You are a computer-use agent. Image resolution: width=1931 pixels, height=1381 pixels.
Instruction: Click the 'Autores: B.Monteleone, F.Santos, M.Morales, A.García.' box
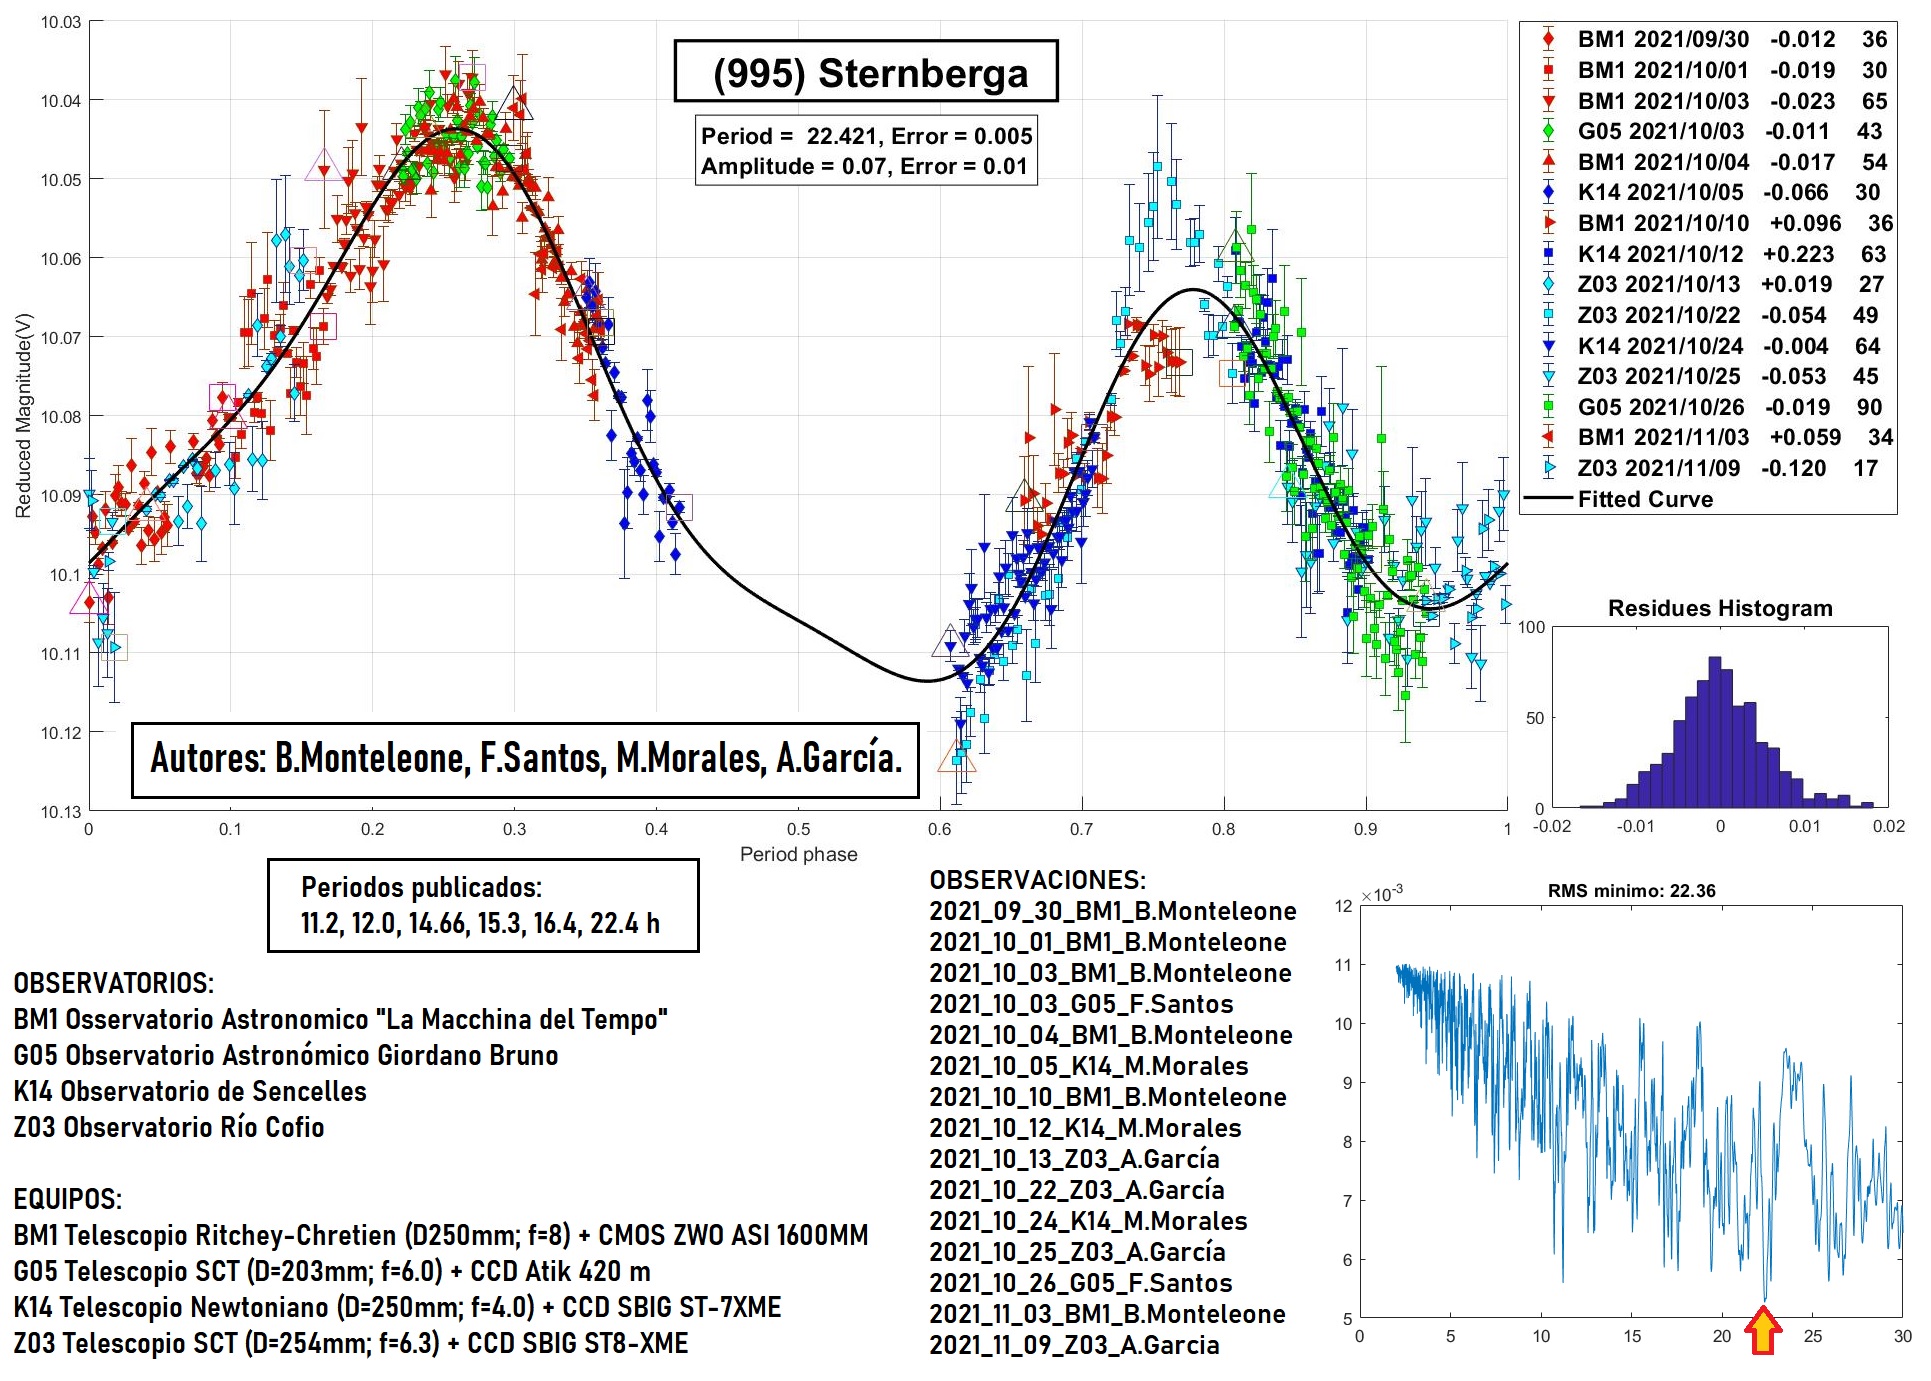525,760
